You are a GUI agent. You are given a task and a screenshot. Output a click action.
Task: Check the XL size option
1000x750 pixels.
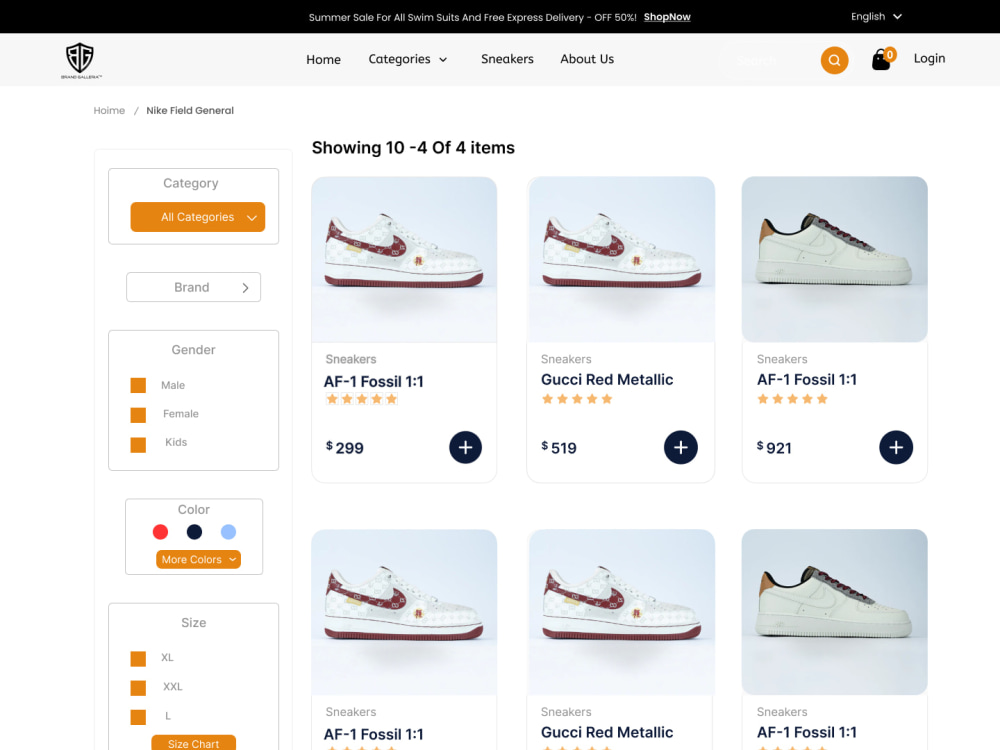138,658
